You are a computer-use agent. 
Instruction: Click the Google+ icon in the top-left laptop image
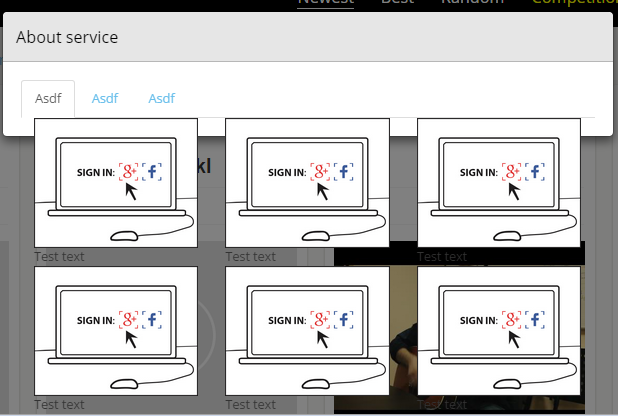pos(128,172)
